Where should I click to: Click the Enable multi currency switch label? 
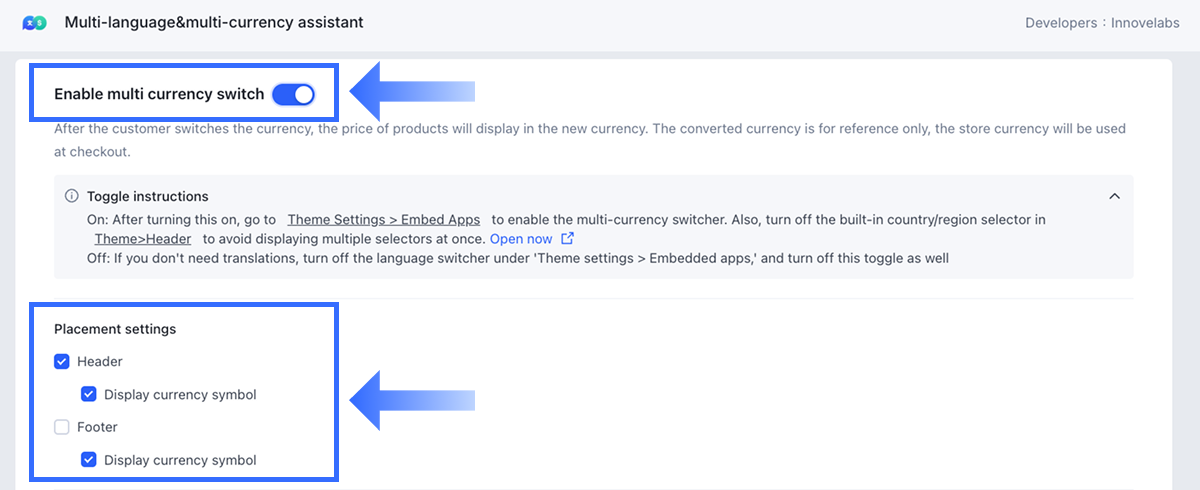pos(159,94)
